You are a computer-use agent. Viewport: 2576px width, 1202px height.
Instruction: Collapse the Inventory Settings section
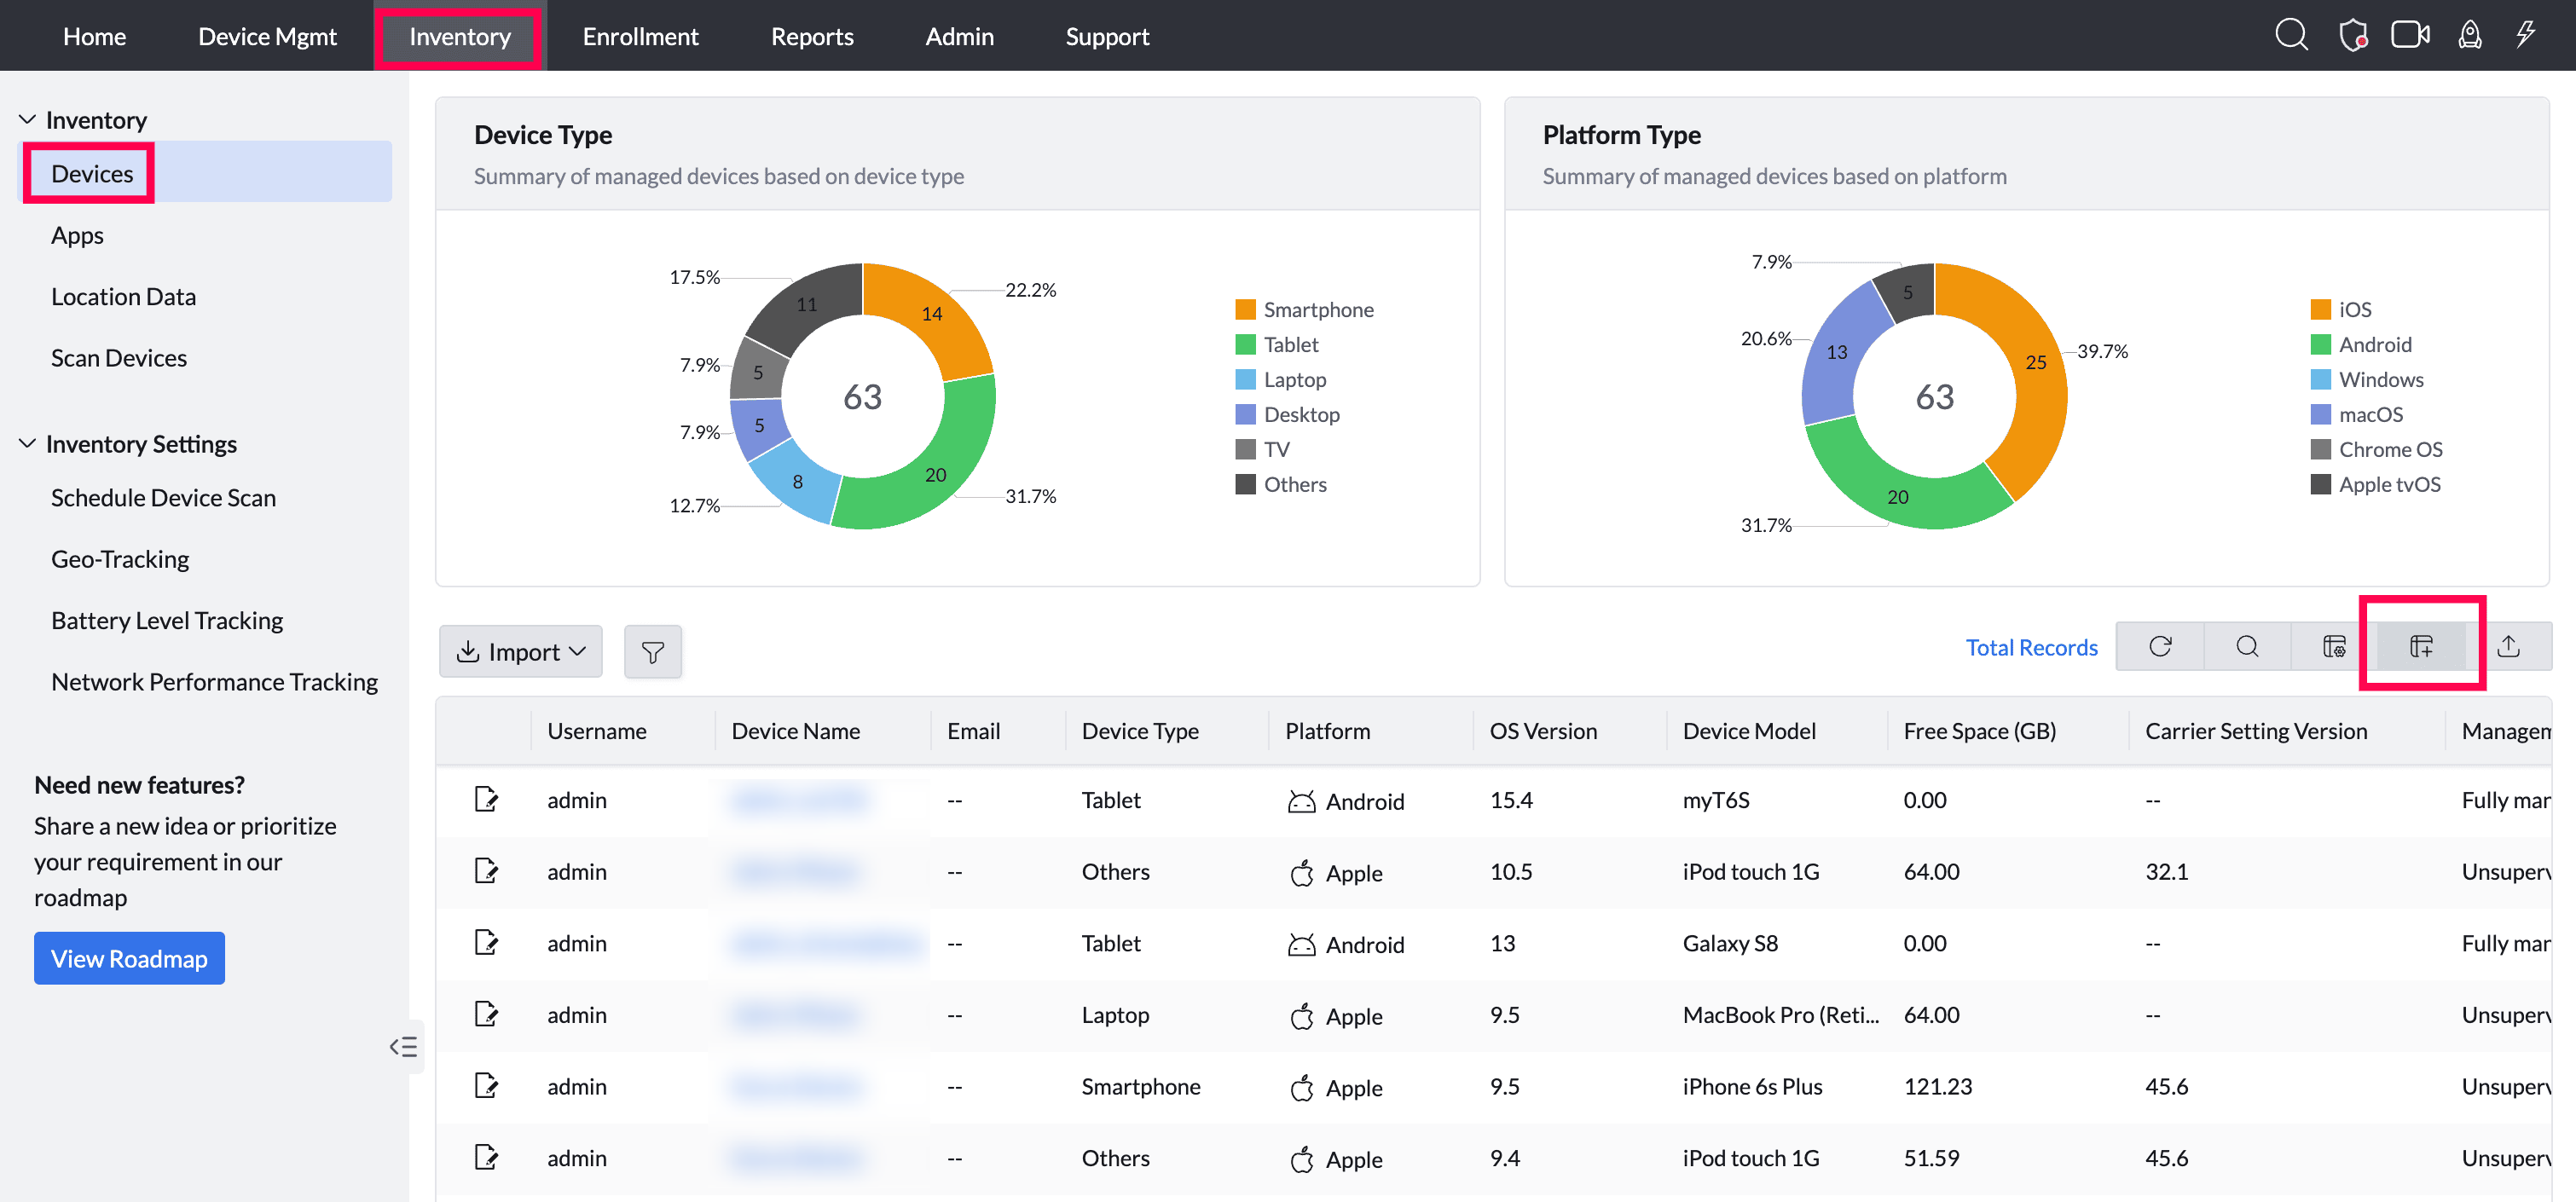(27, 444)
